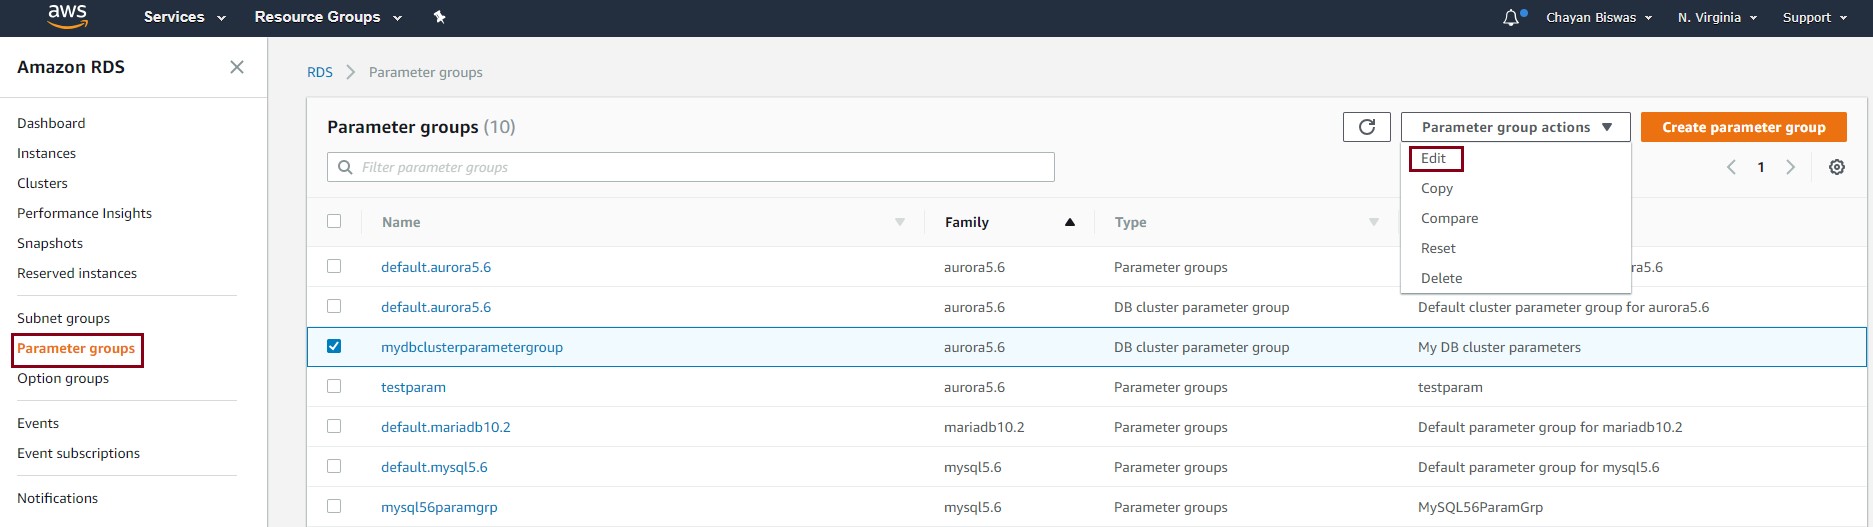Click 'Default parameter group for mysql5.6' text
The height and width of the screenshot is (527, 1873).
pos(1538,467)
